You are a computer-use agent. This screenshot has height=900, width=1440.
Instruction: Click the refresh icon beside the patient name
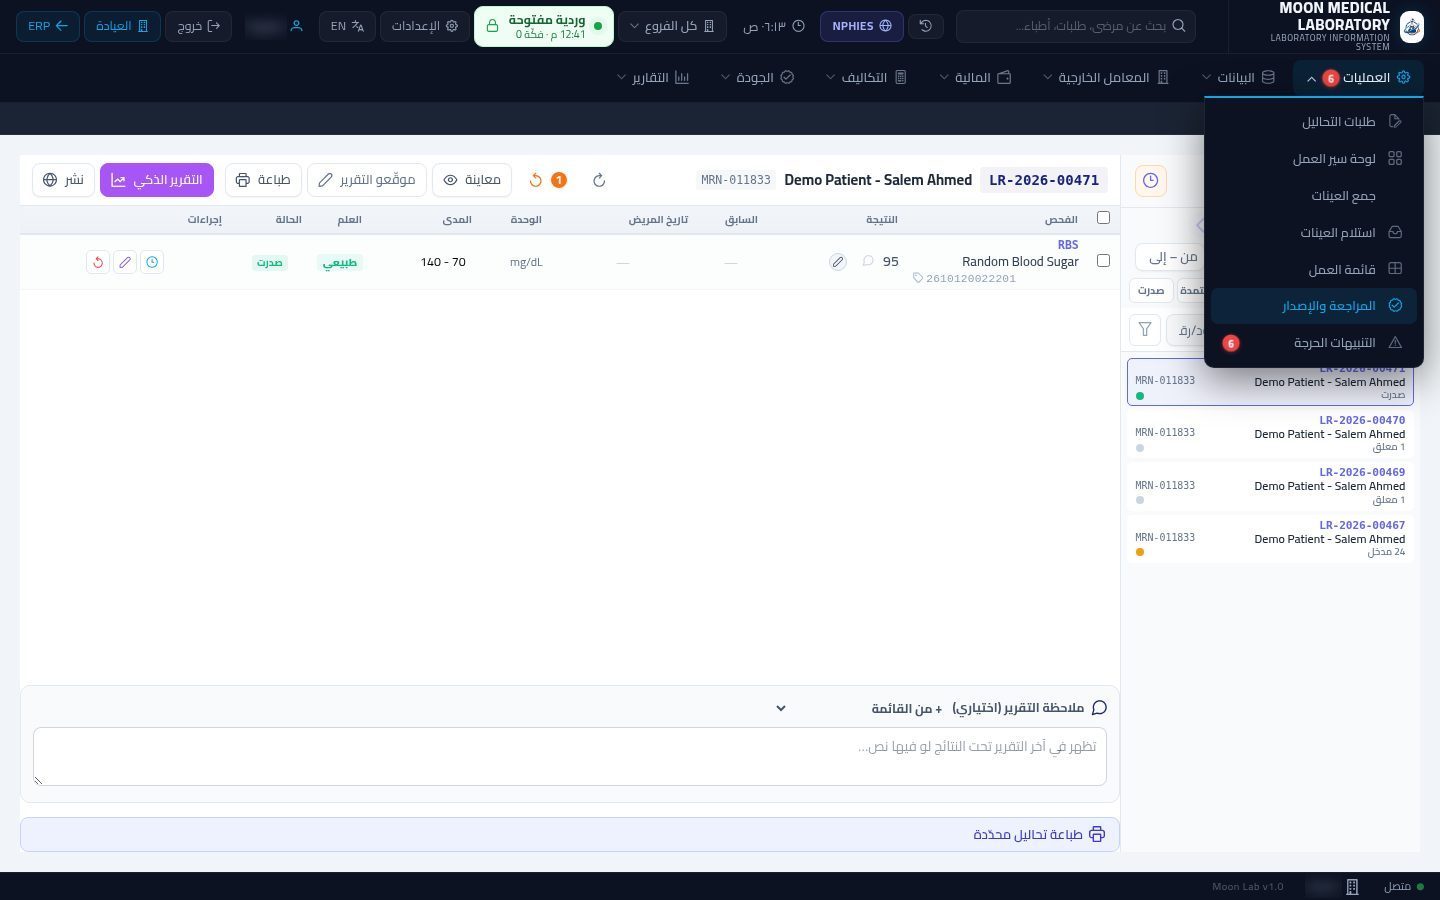tap(599, 180)
